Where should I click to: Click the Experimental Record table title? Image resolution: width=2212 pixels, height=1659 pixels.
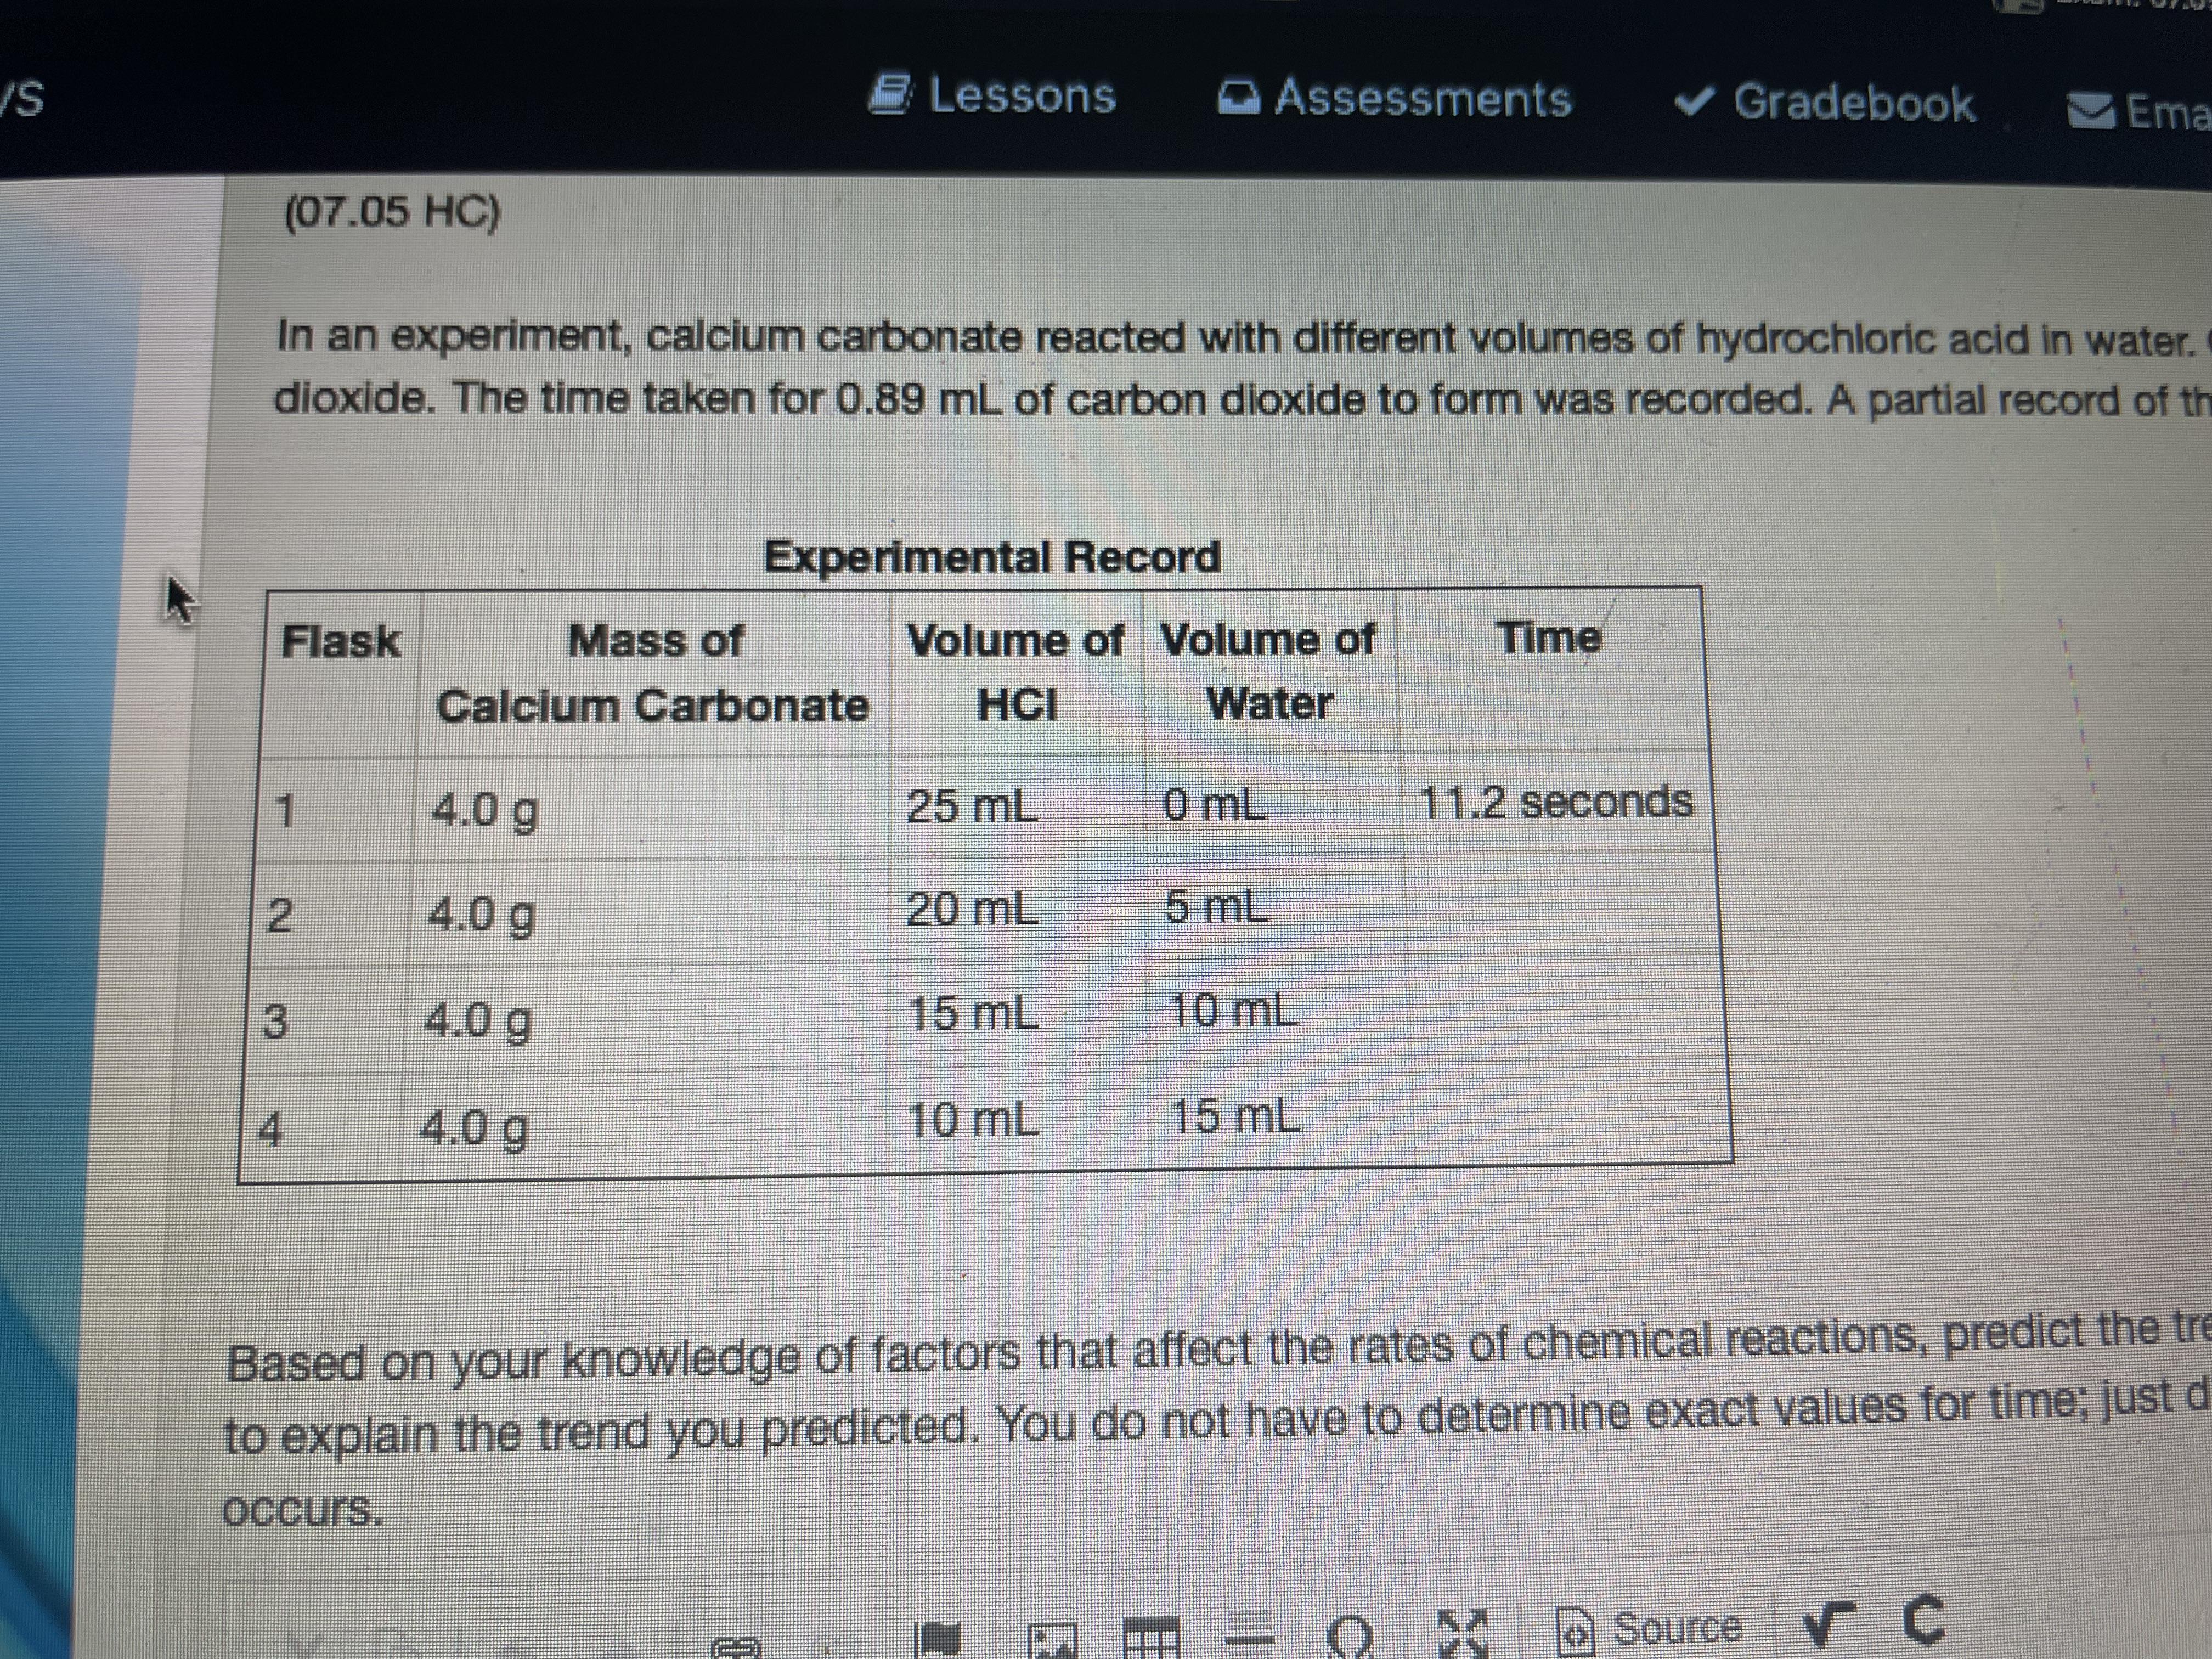tap(992, 557)
